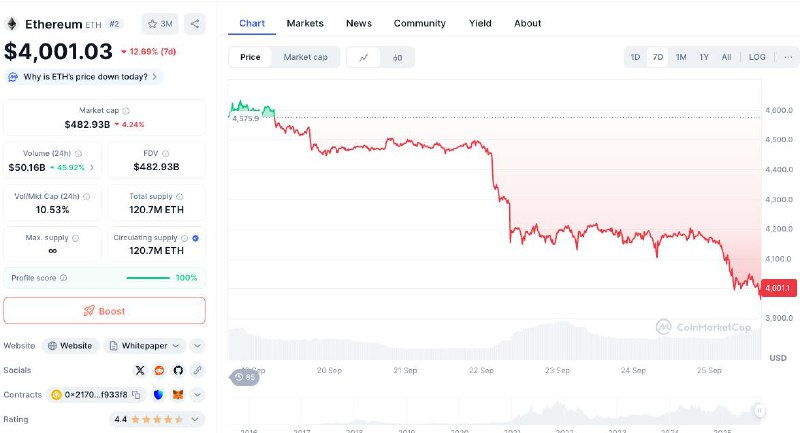Open Ethereum's Reddit social link
This screenshot has height=433, width=800.
tap(160, 371)
